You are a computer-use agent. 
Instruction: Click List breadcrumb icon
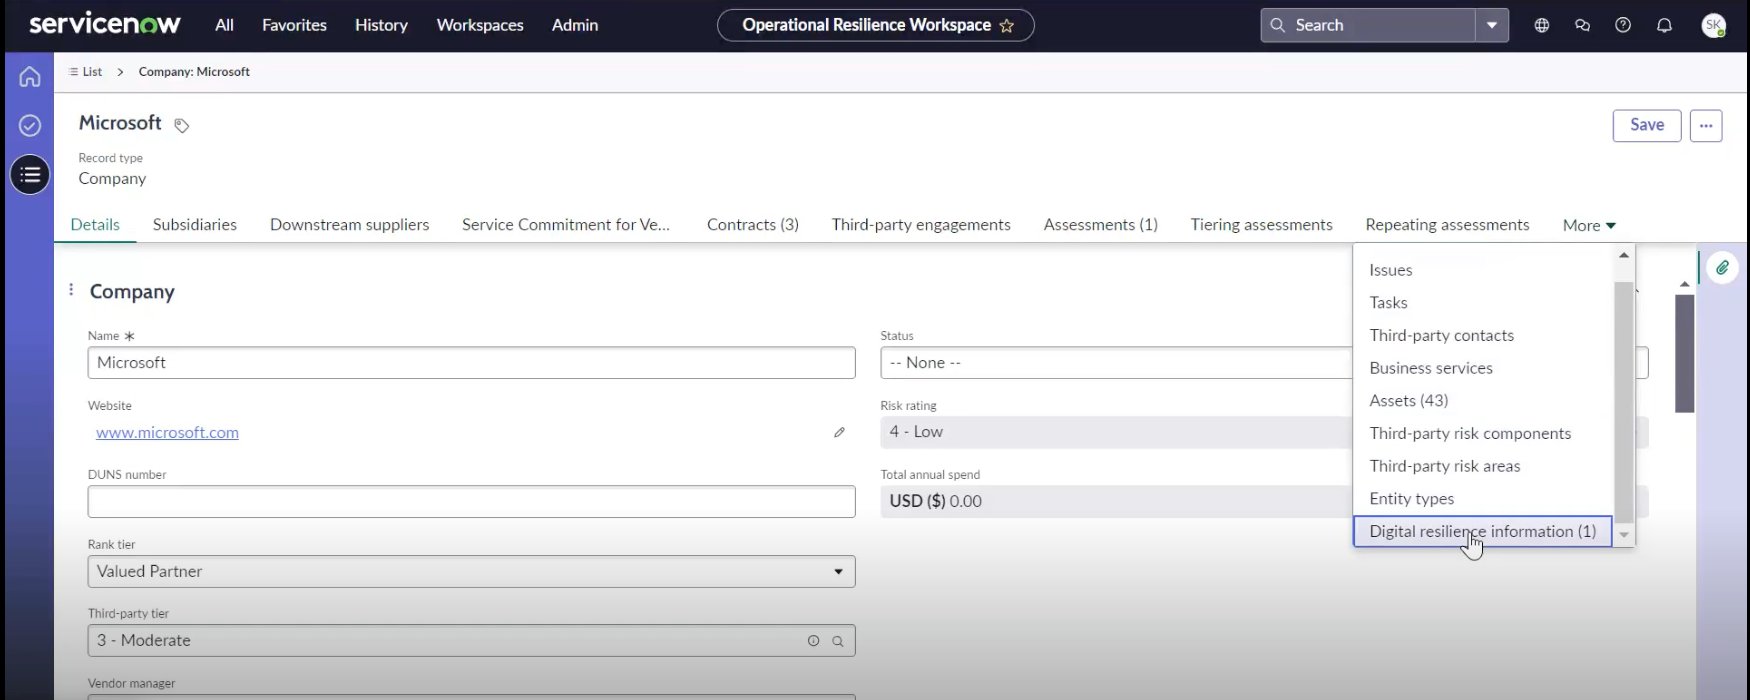pos(73,72)
